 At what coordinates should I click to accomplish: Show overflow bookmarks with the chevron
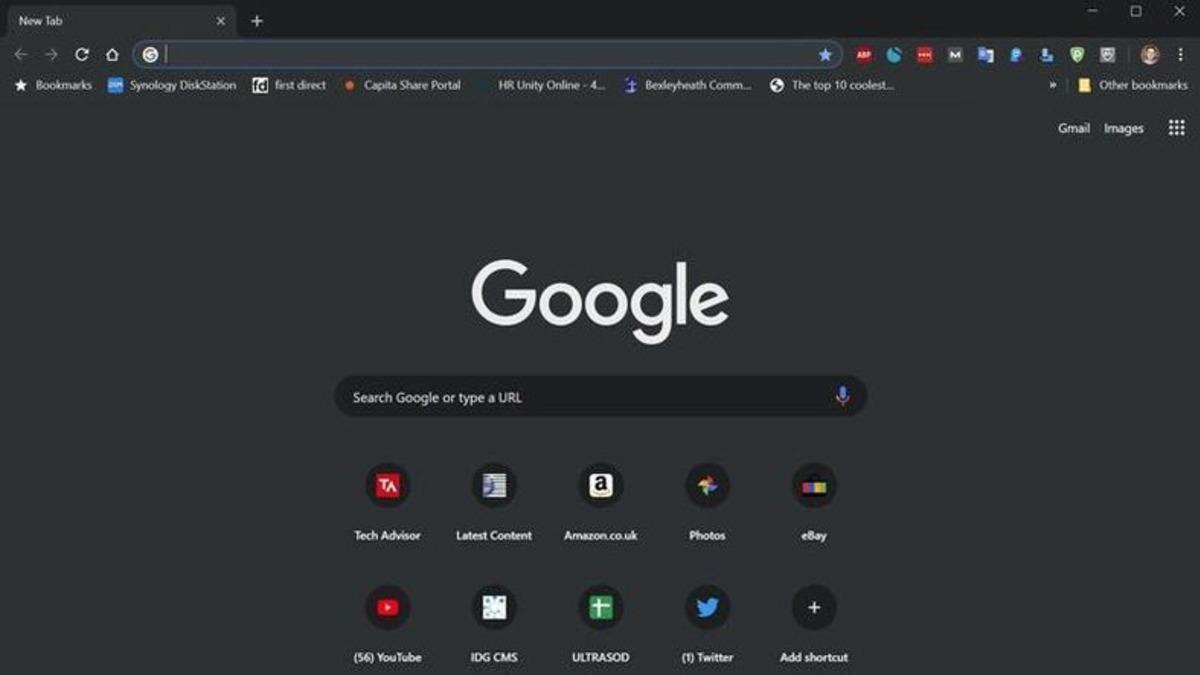(x=1052, y=85)
